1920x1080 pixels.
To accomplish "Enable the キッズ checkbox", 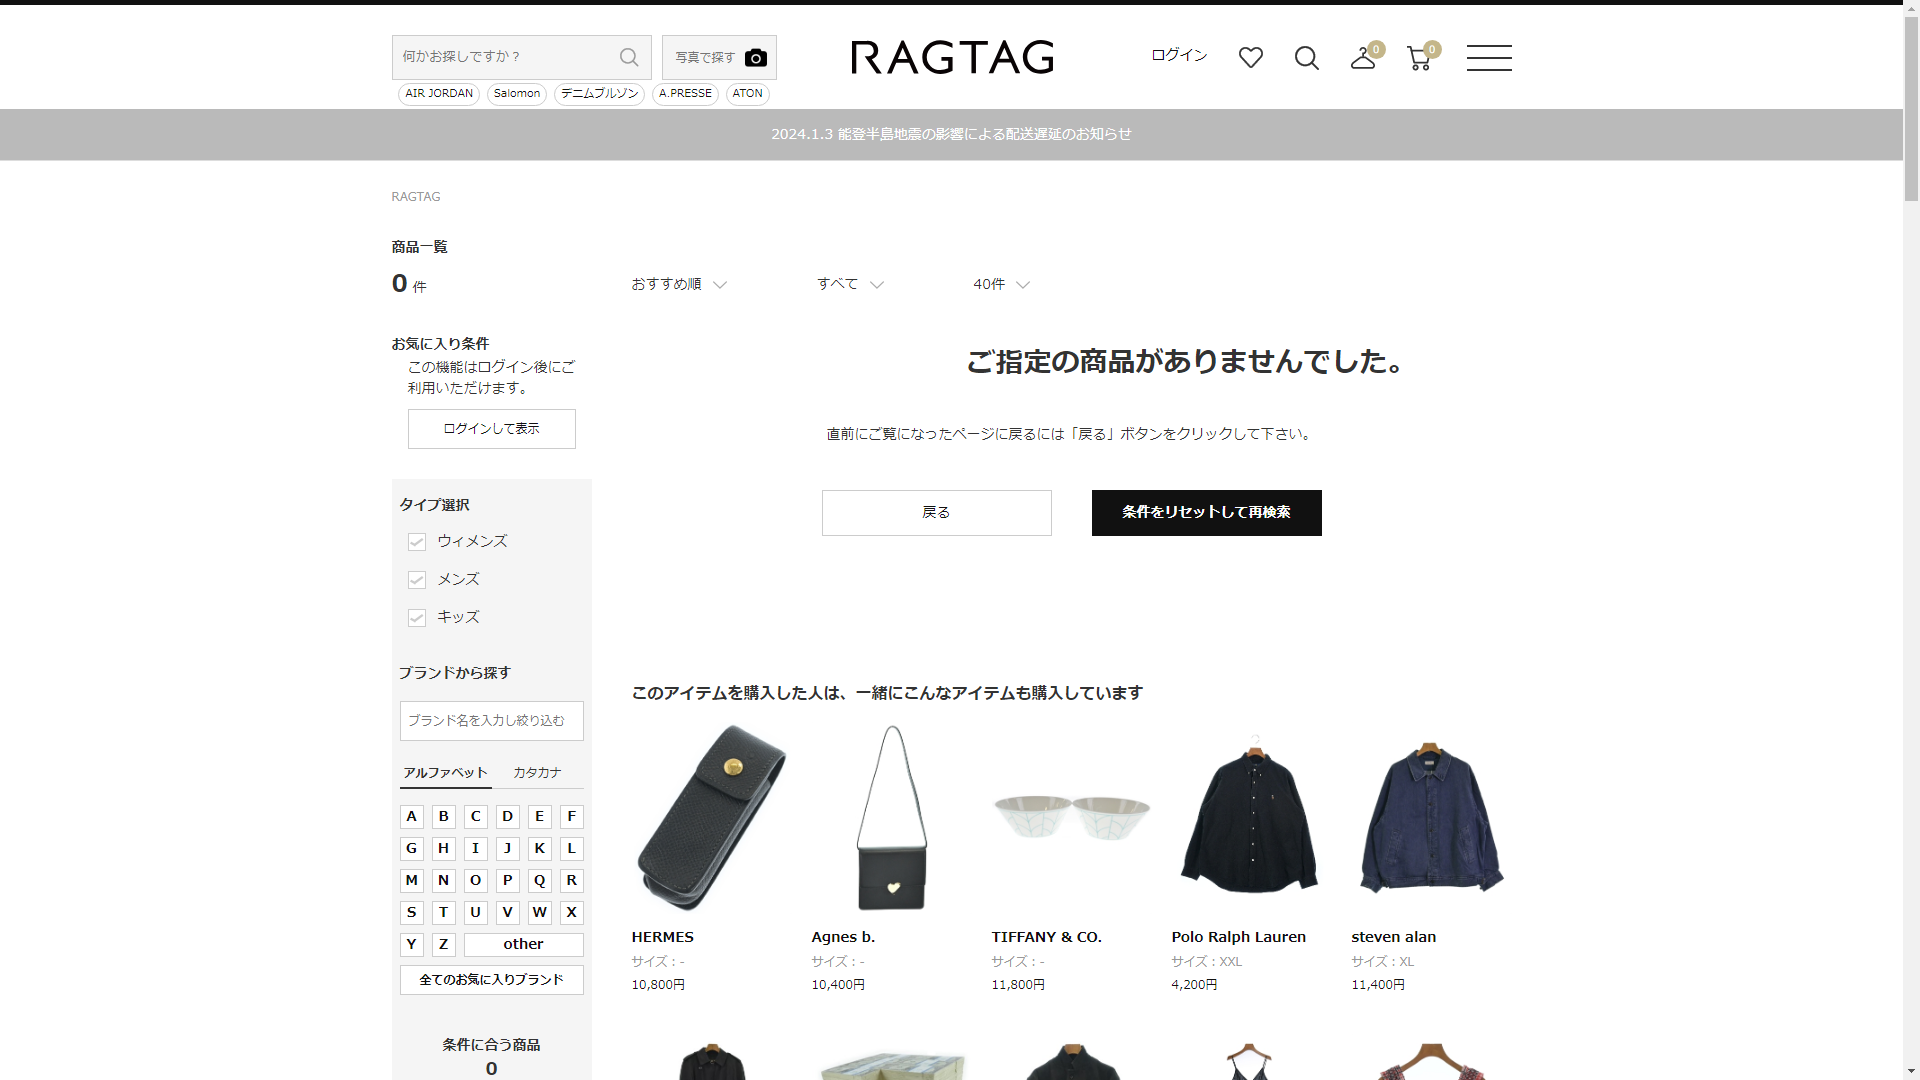I will [417, 618].
